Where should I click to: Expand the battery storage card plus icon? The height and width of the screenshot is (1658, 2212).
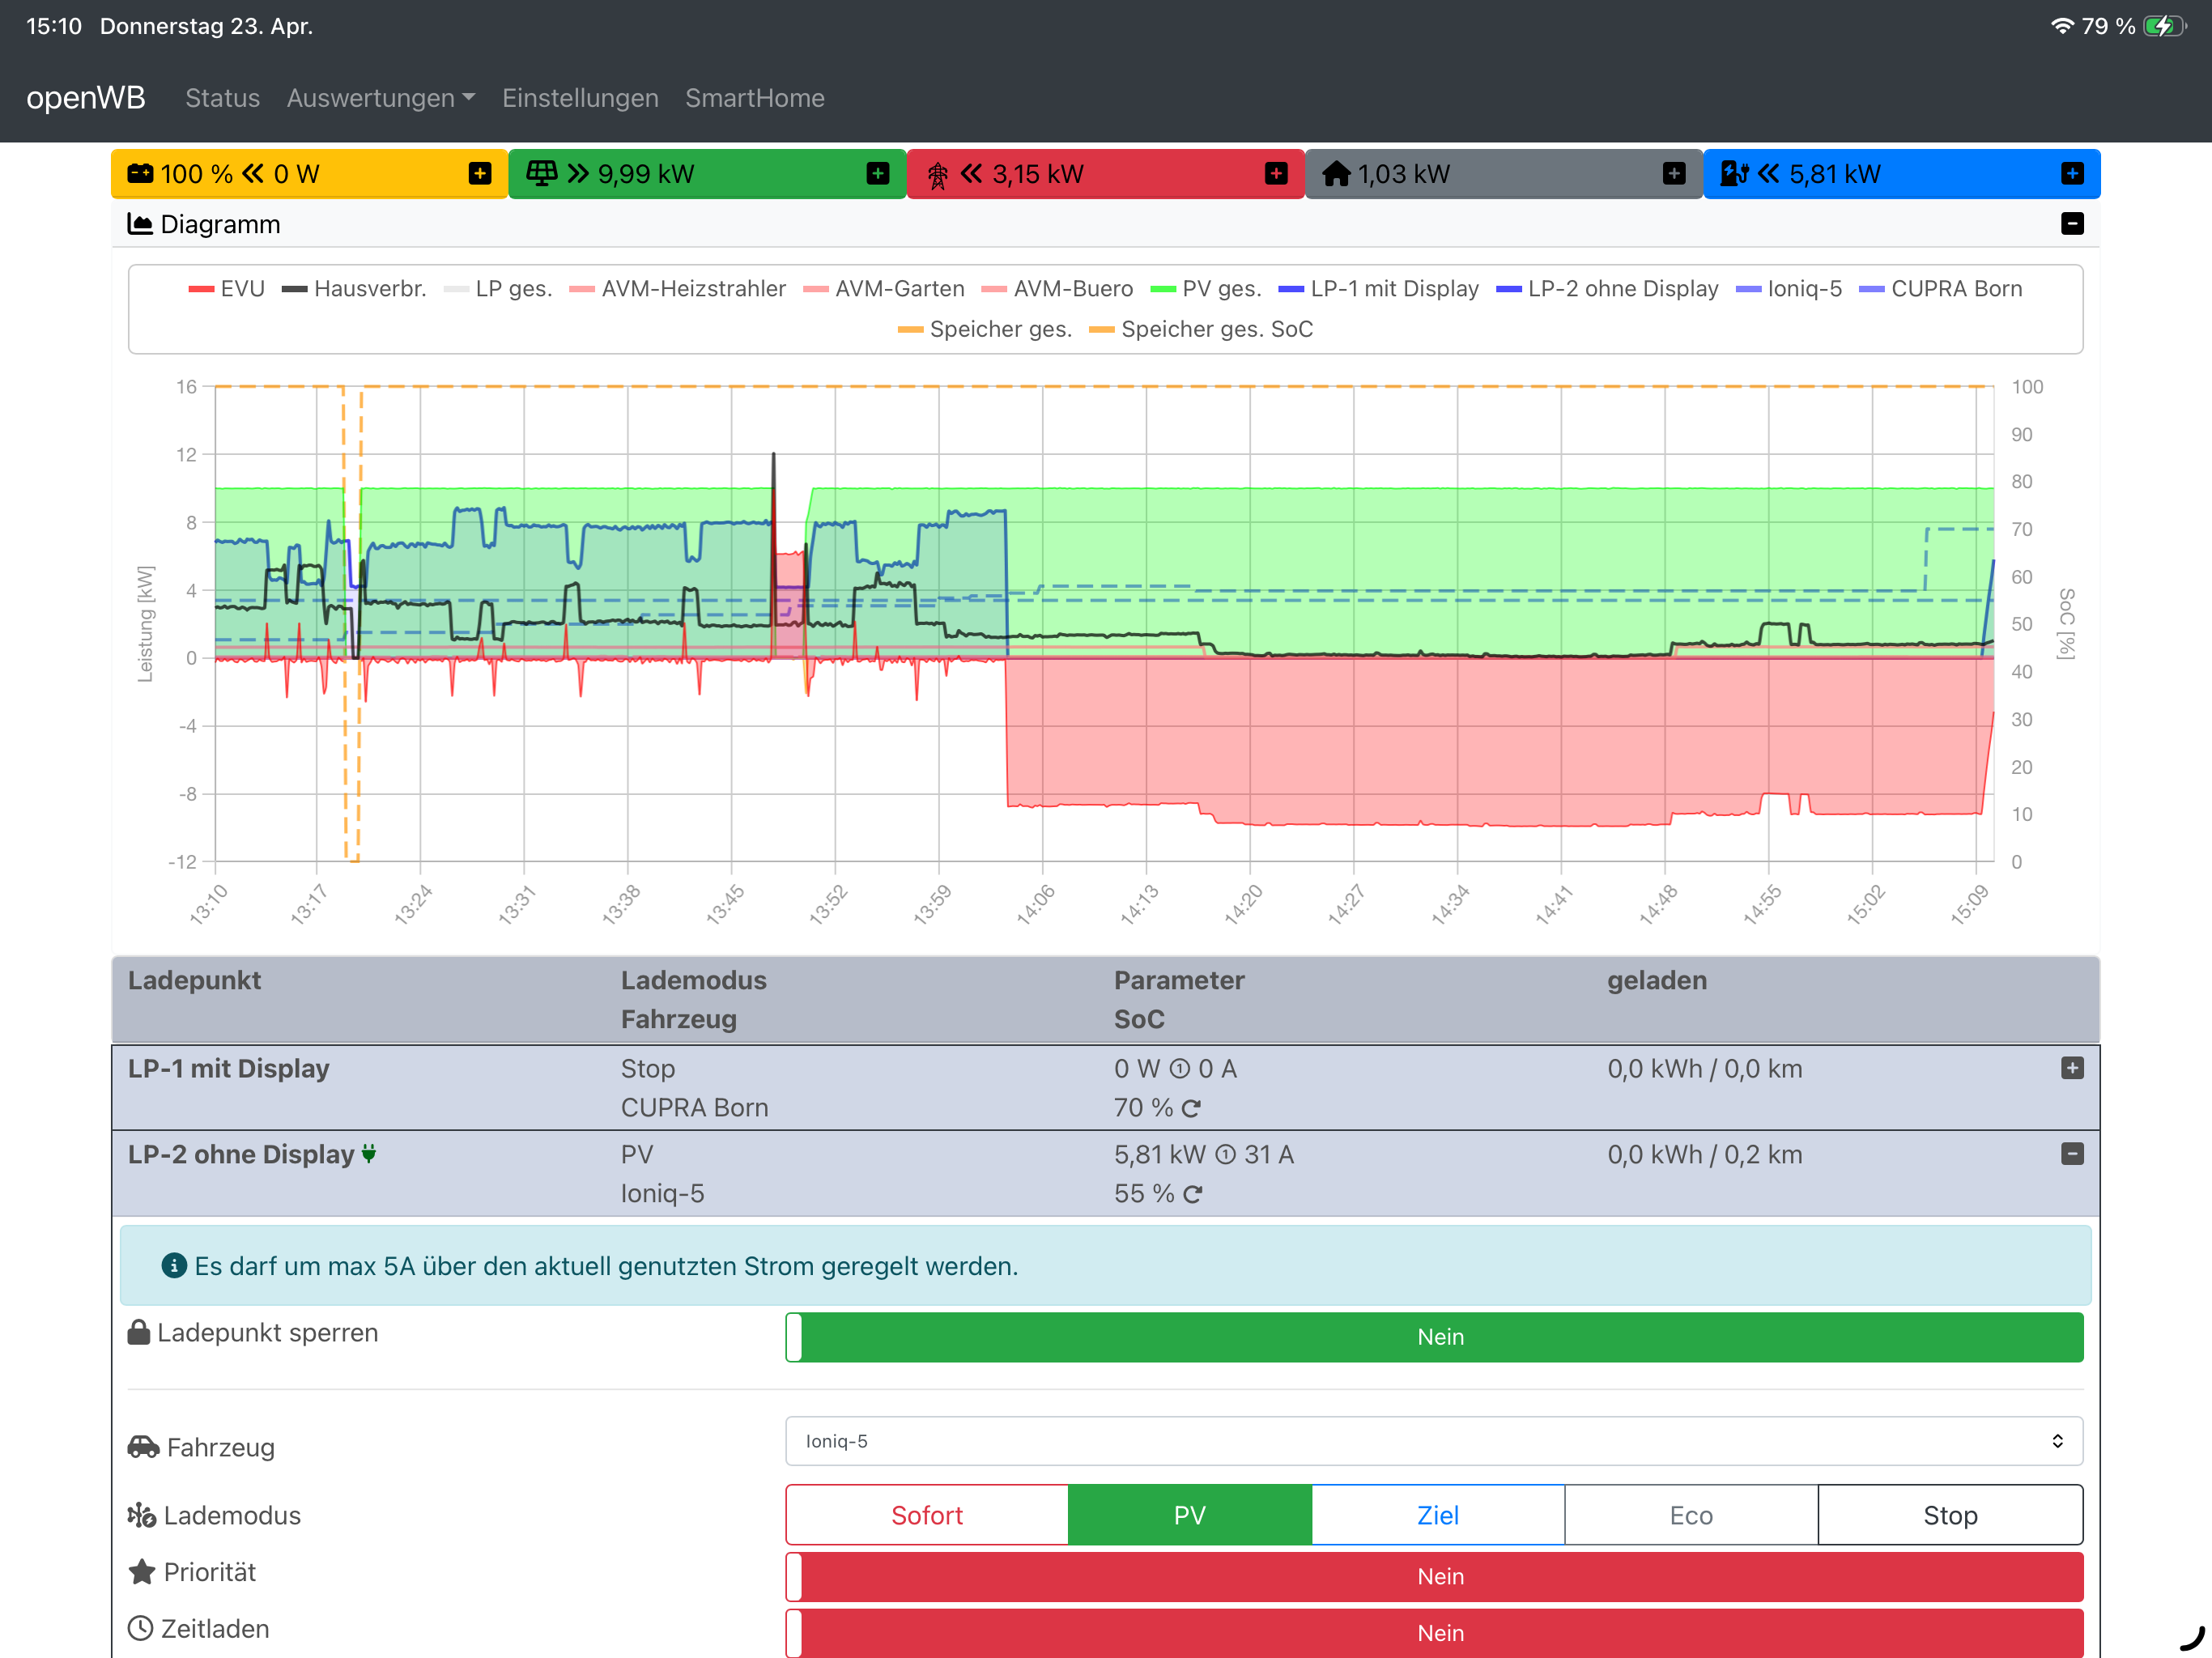(x=480, y=174)
